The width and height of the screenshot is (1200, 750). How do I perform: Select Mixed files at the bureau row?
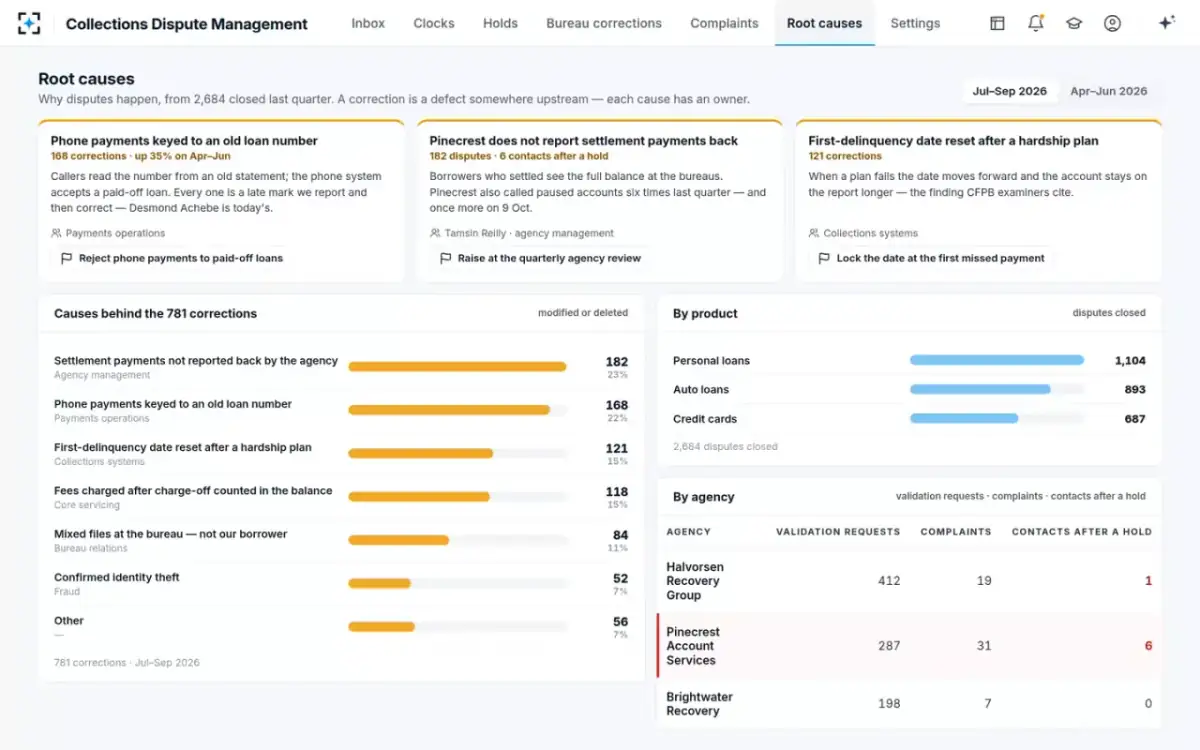(x=341, y=540)
